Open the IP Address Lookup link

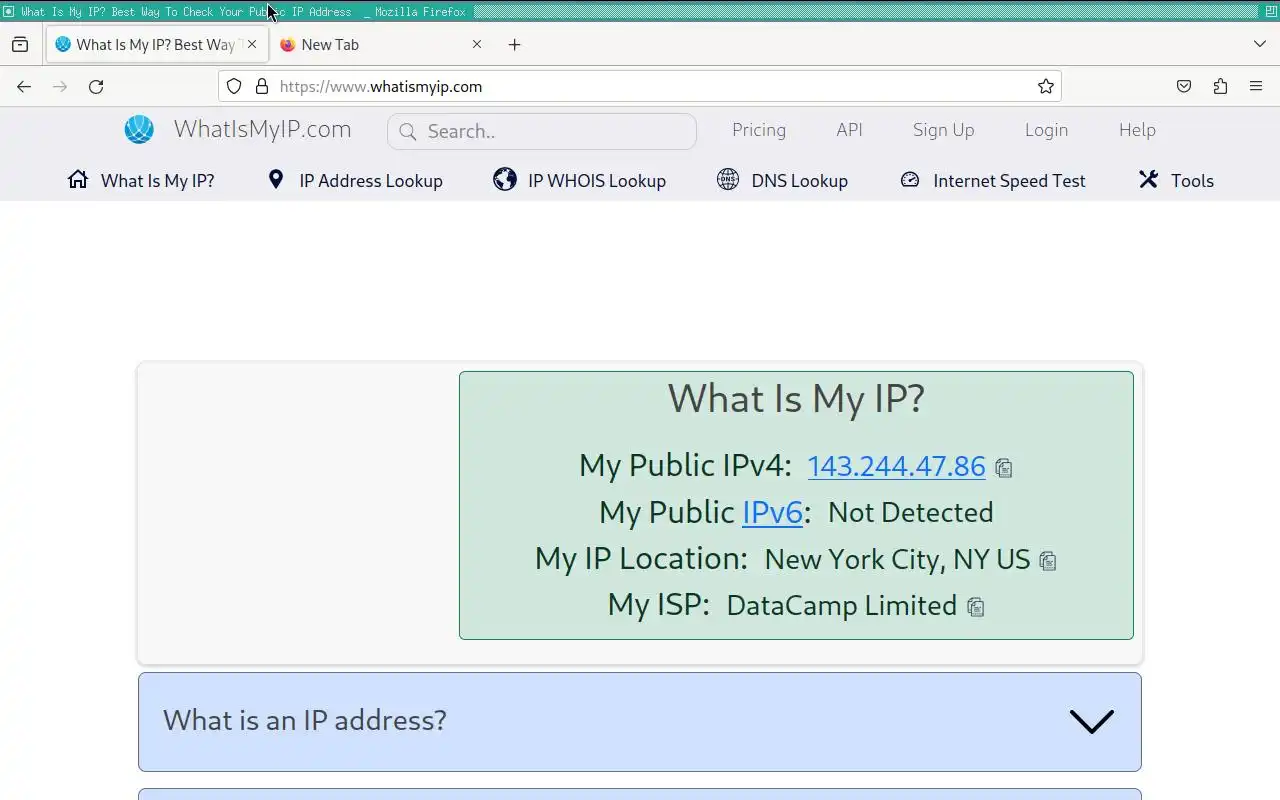click(x=371, y=181)
